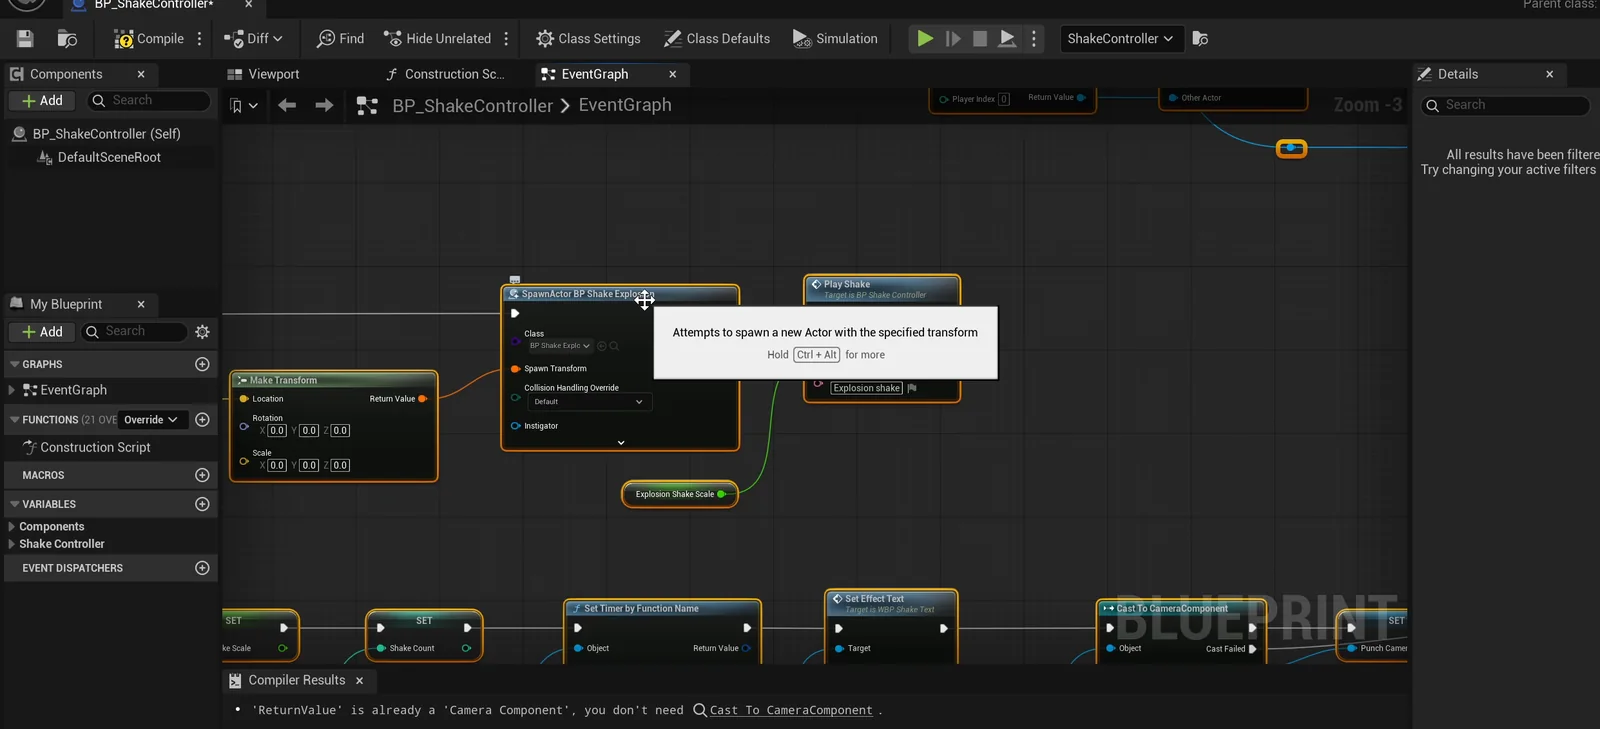Switch to the Viewport tab

[263, 74]
